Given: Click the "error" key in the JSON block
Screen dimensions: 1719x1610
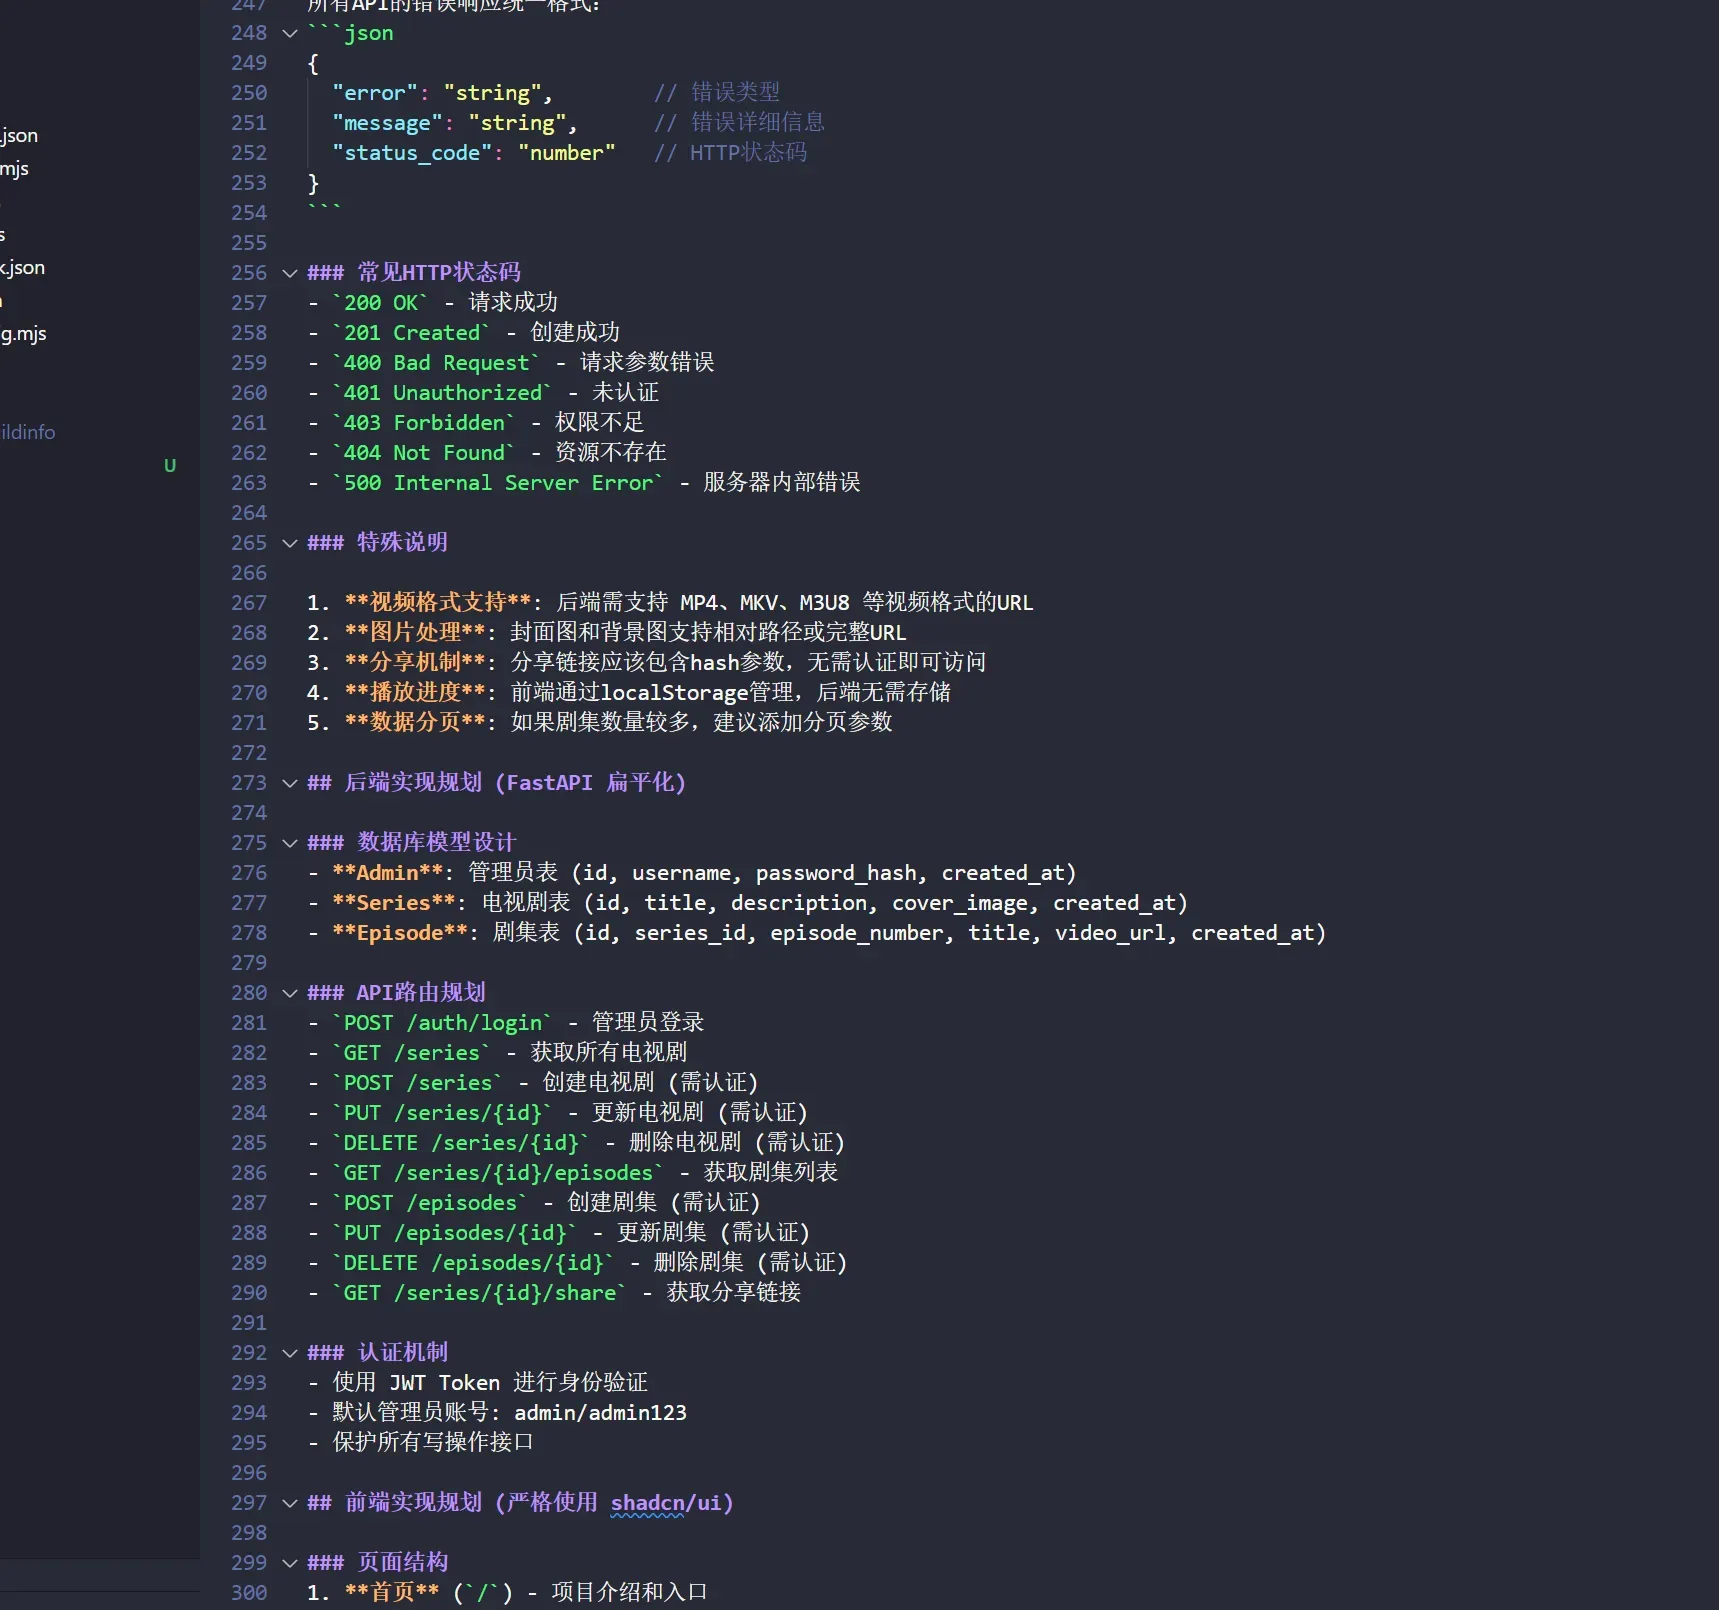Looking at the screenshot, I should click(375, 93).
